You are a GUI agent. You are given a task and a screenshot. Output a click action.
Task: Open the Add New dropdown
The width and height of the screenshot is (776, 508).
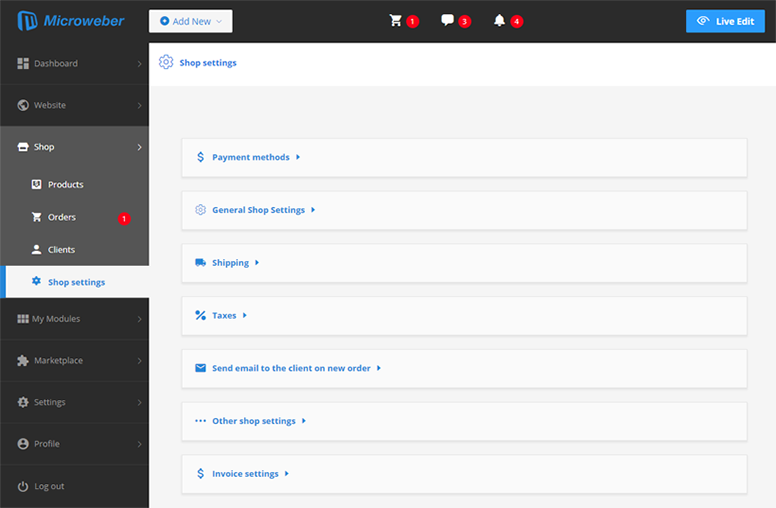click(x=191, y=21)
